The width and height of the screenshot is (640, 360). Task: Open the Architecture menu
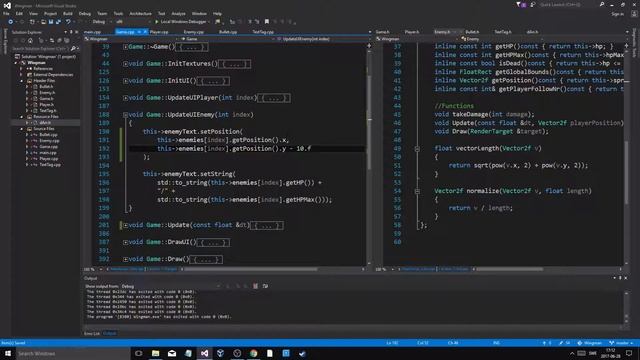(140, 13)
